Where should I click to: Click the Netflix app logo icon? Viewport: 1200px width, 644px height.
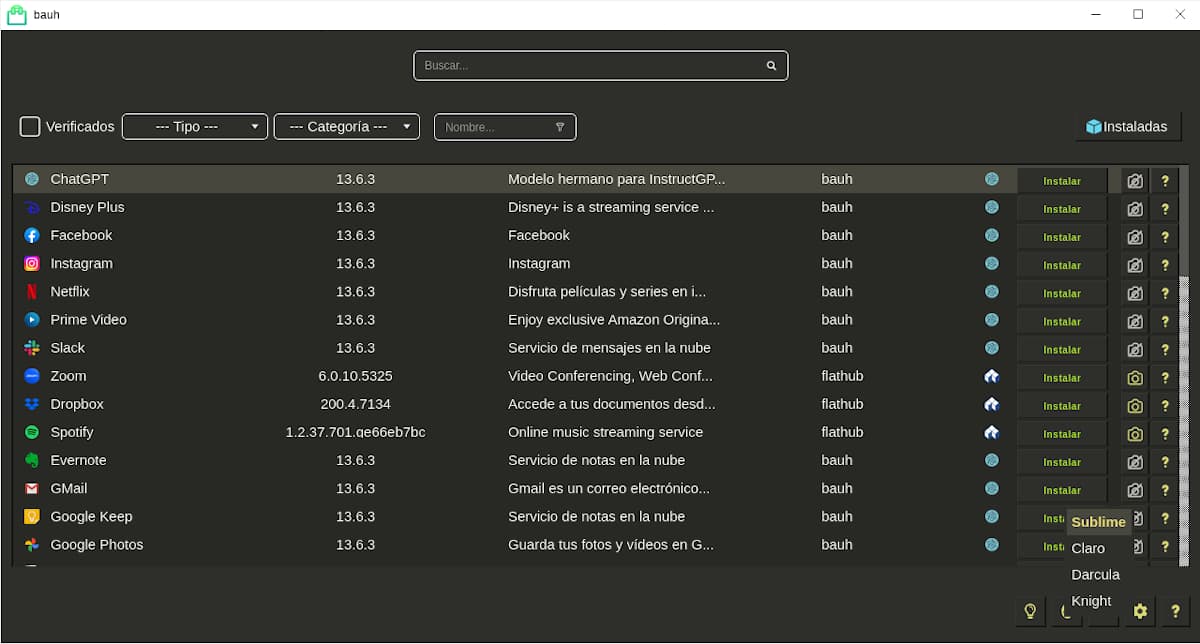click(32, 292)
